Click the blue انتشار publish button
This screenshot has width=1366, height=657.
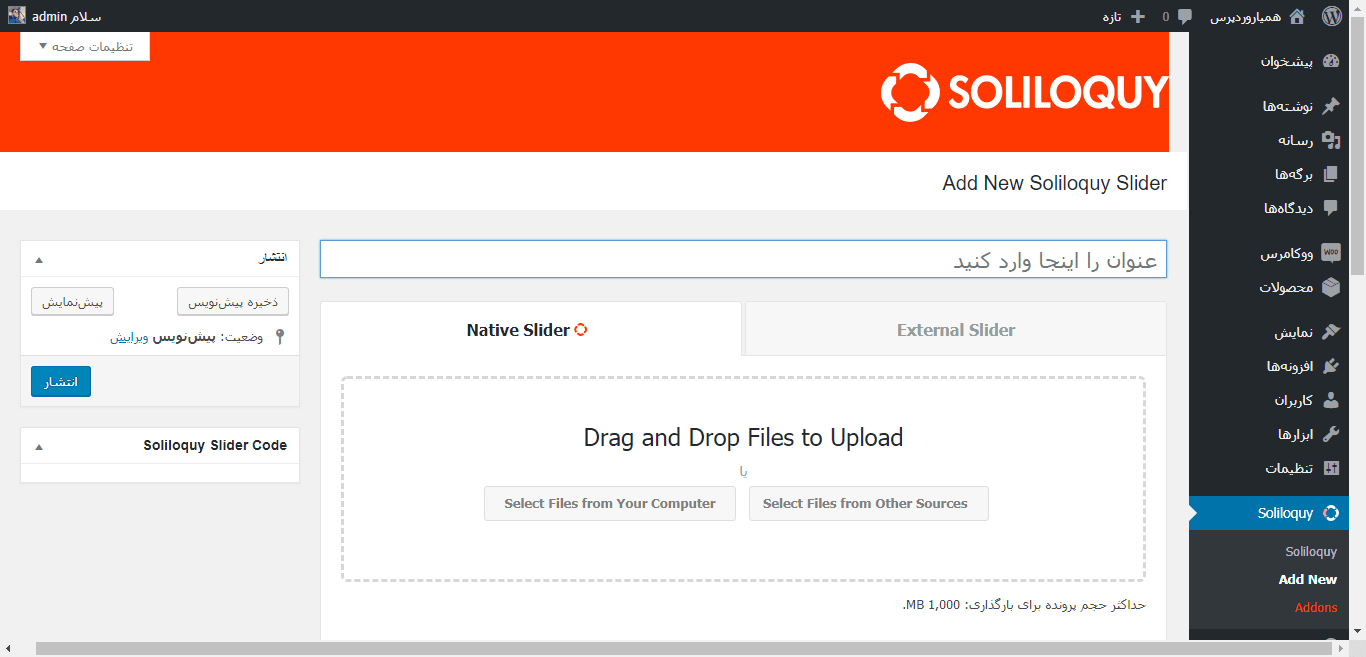point(61,381)
